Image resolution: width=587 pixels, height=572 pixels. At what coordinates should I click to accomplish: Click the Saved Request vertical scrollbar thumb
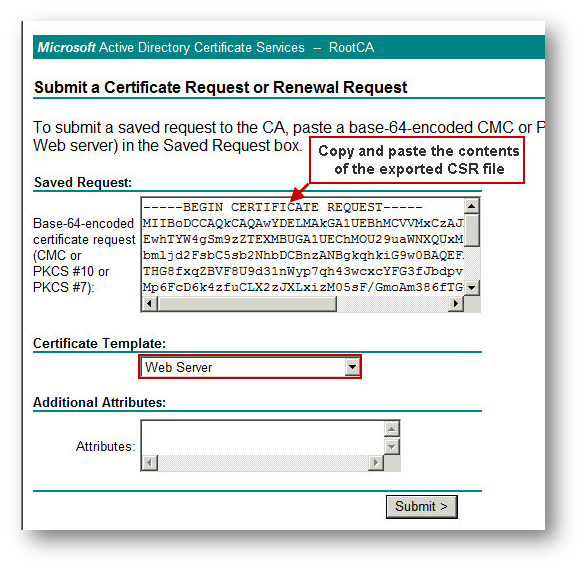472,229
